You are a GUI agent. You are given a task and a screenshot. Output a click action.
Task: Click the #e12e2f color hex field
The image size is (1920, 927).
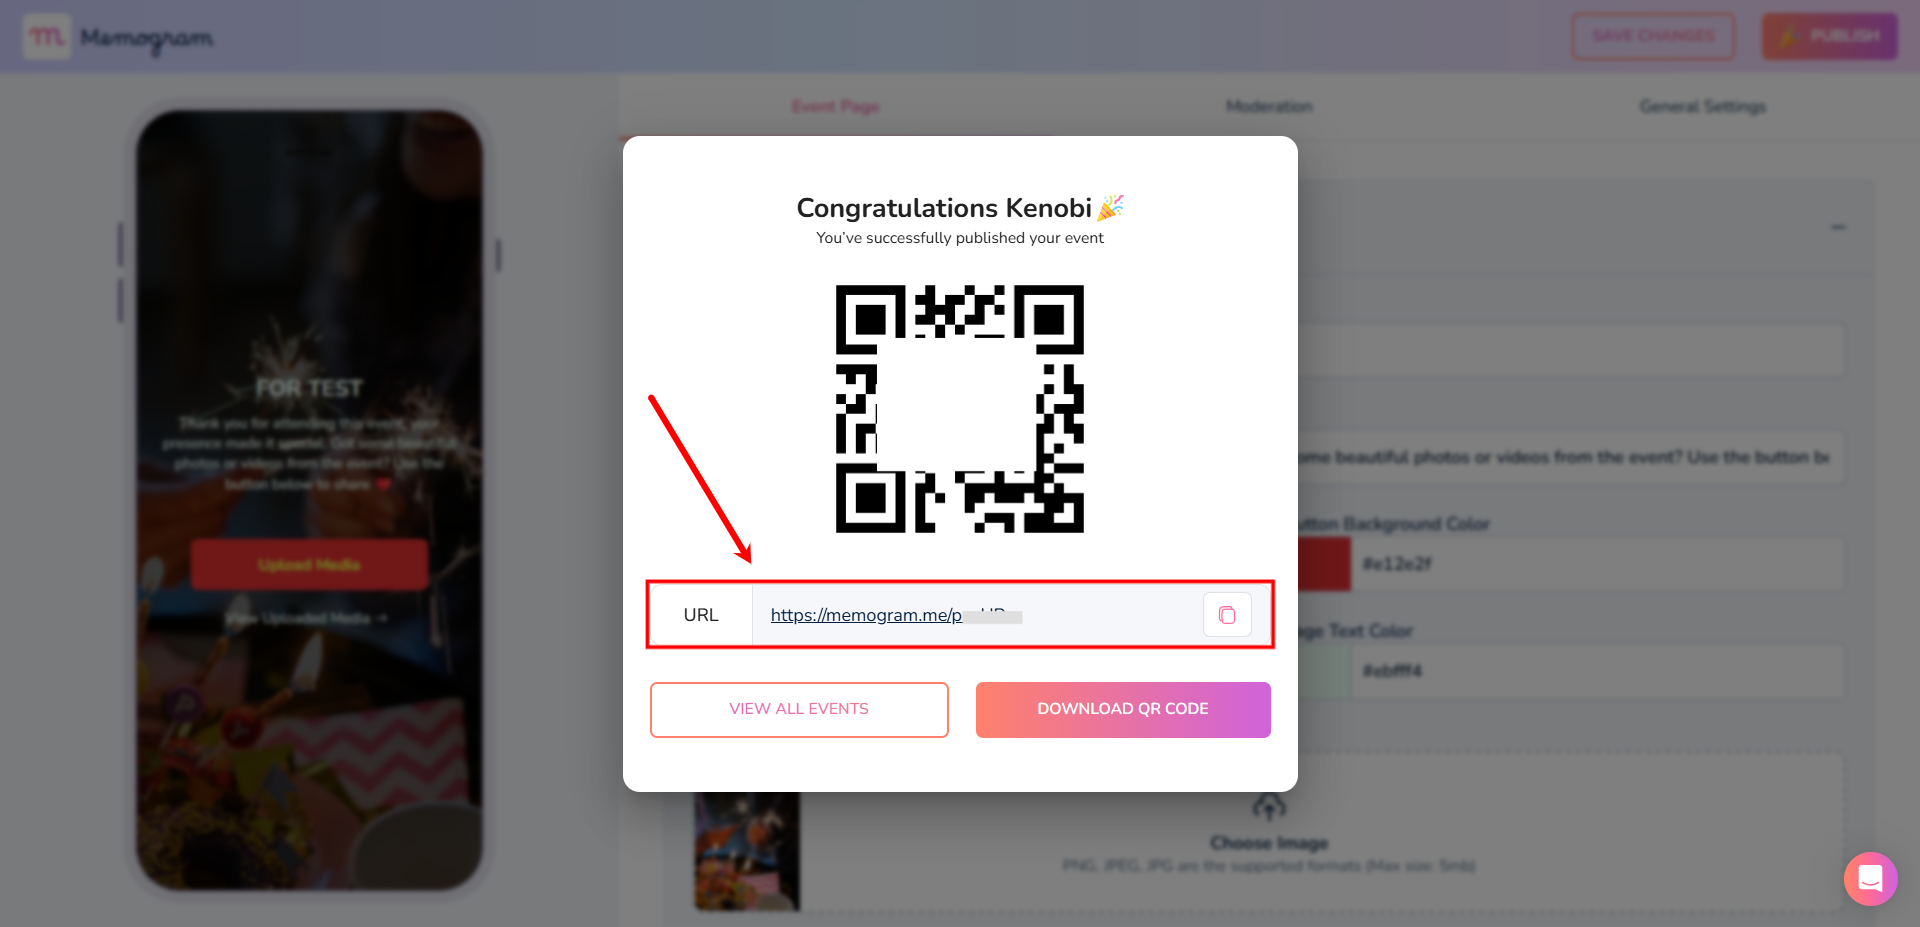(x=1597, y=564)
